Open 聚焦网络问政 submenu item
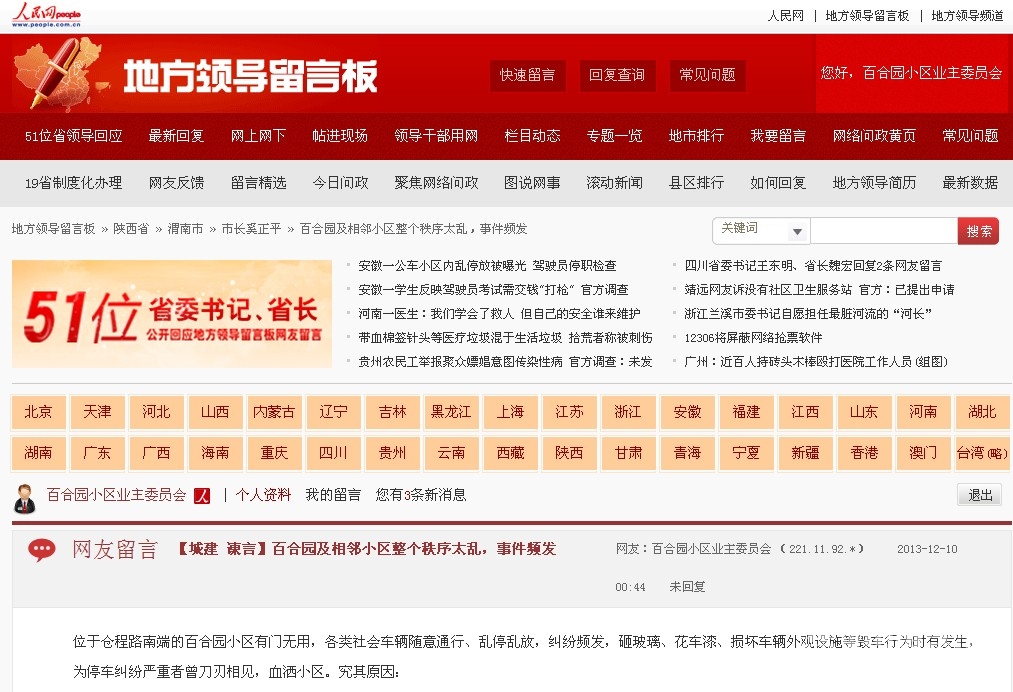Image resolution: width=1013 pixels, height=692 pixels. (436, 183)
